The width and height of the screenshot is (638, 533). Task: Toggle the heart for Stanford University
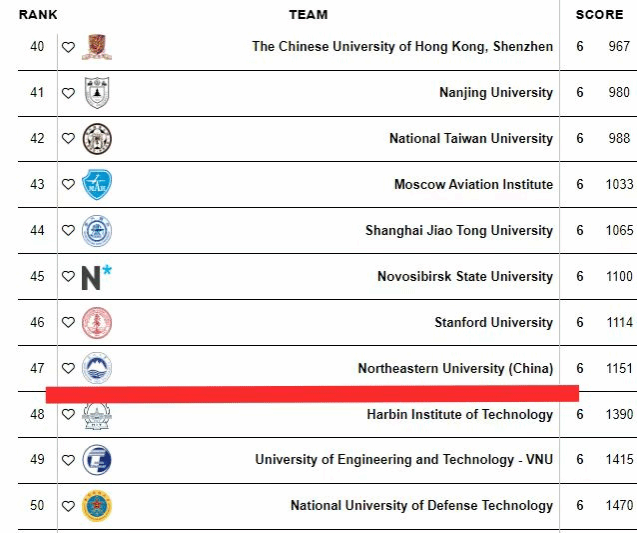coord(68,323)
